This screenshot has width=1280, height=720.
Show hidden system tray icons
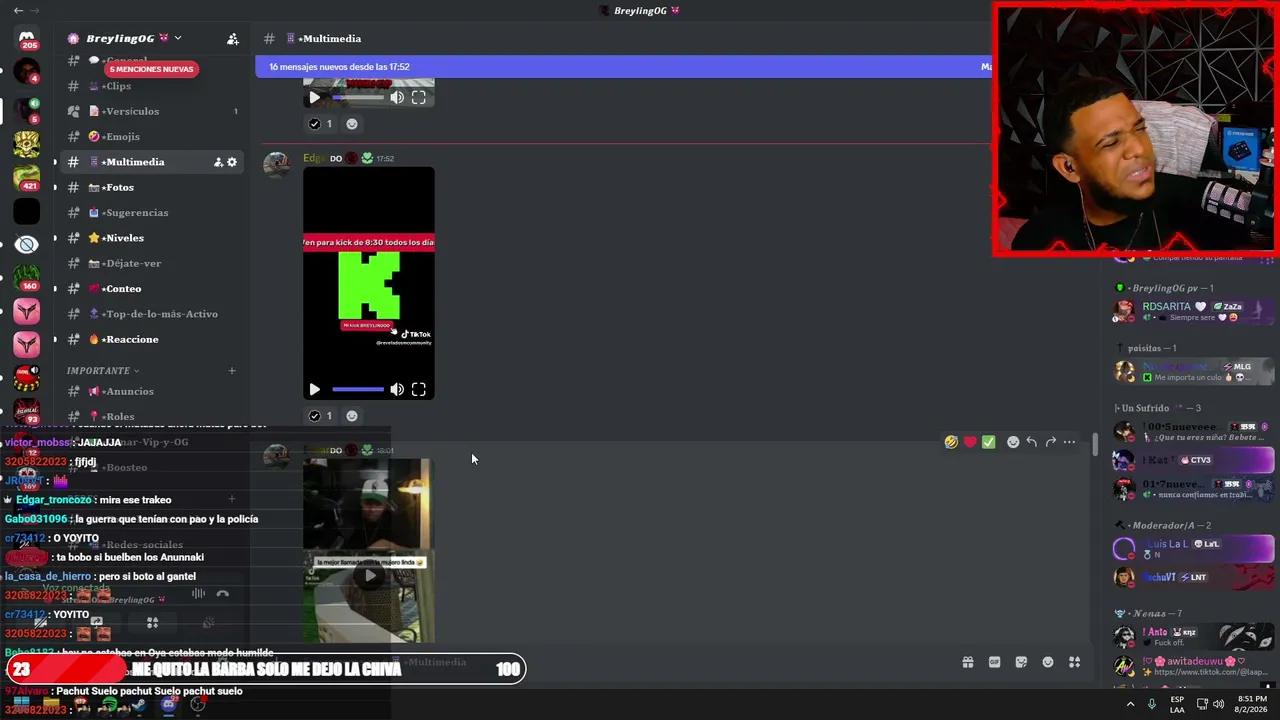click(1131, 704)
